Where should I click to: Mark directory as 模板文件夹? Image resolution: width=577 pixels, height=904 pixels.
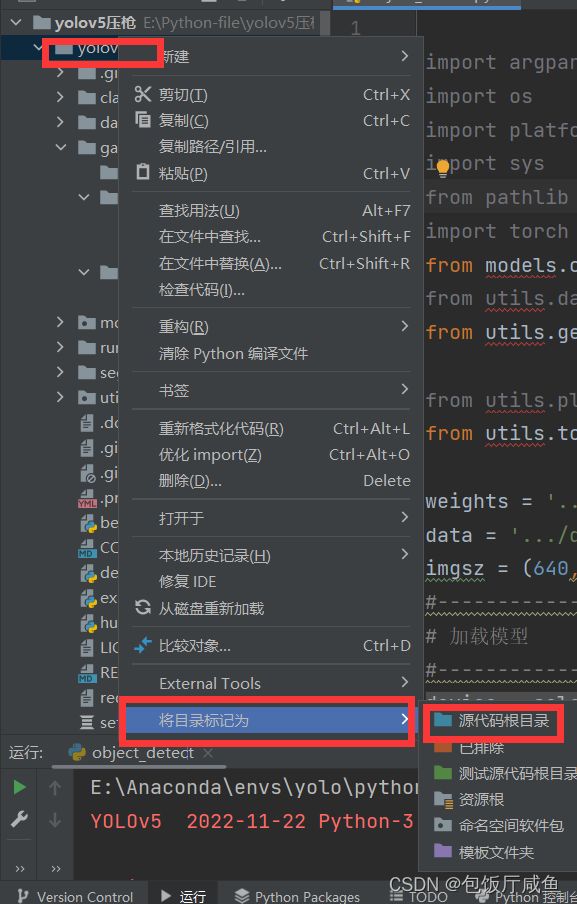(x=499, y=851)
